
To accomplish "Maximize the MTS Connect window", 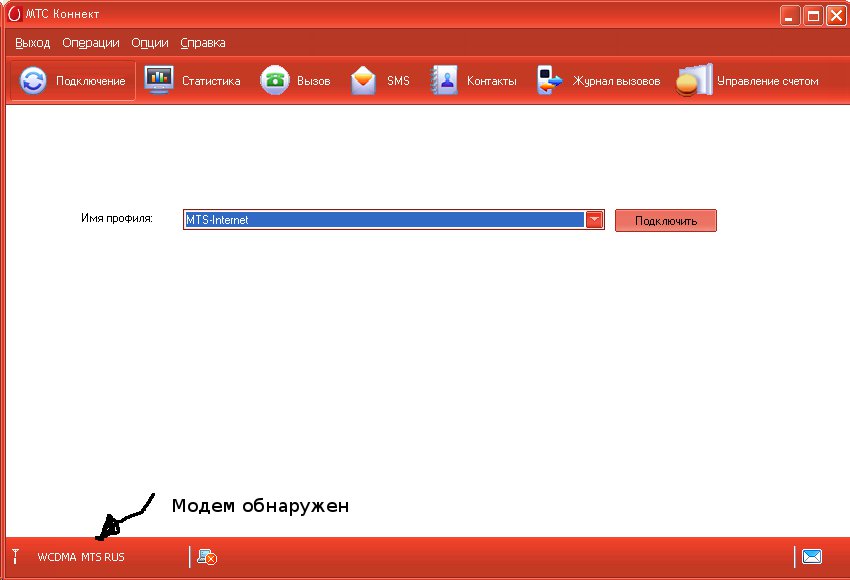I will pyautogui.click(x=812, y=14).
